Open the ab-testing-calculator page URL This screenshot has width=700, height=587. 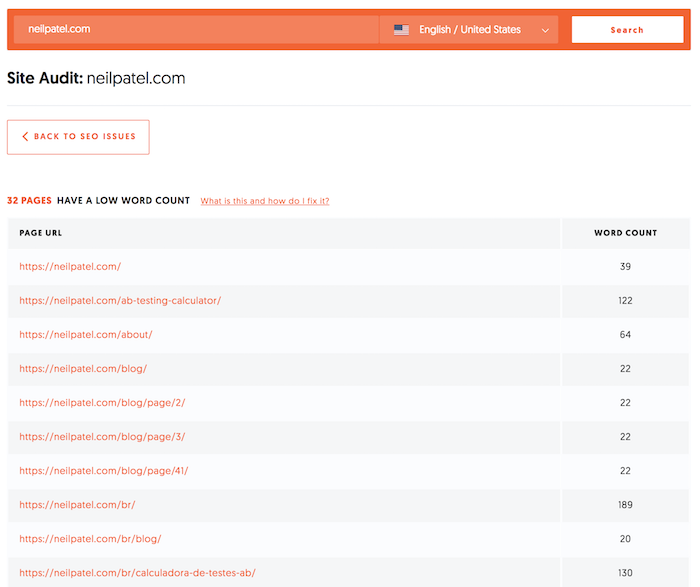click(120, 300)
